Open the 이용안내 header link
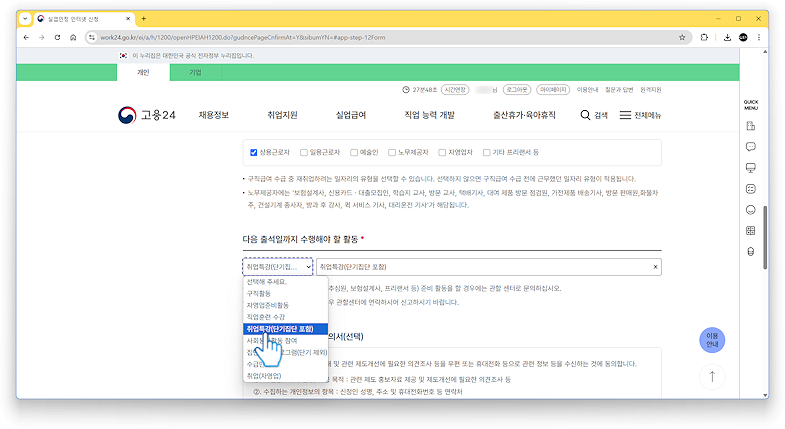 point(587,90)
